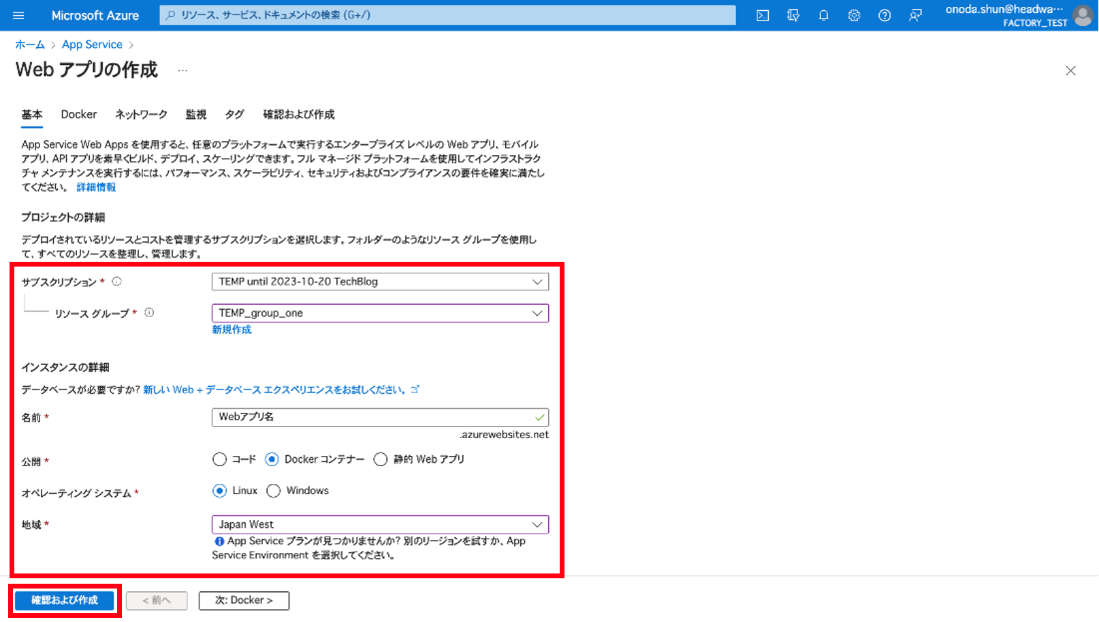Image resolution: width=1099 pixels, height=622 pixels.
Task: Switch to the 基本 tab
Action: point(32,114)
